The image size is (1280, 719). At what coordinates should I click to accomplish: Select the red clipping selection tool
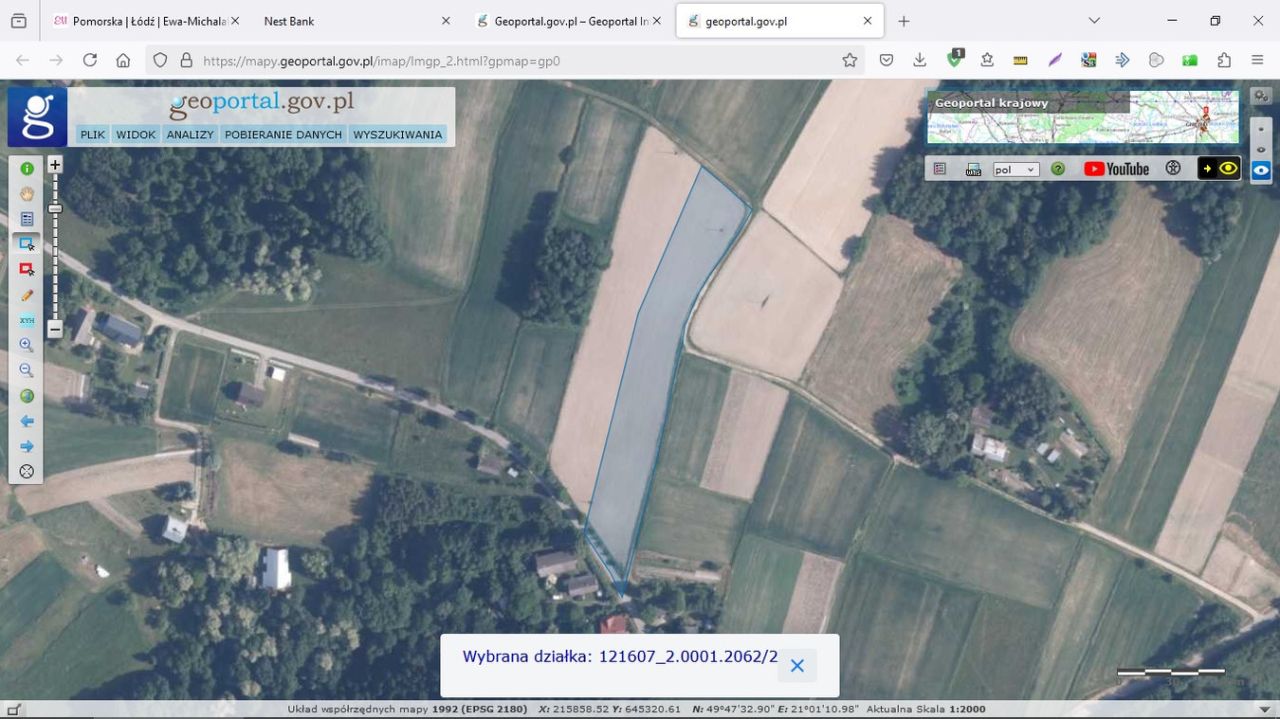click(27, 269)
